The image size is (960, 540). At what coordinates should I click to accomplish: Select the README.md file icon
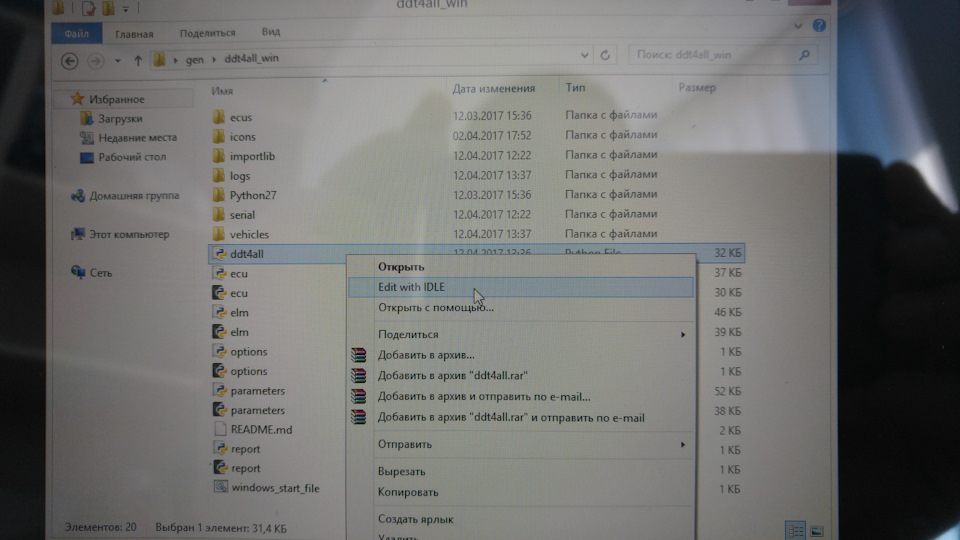coord(221,429)
